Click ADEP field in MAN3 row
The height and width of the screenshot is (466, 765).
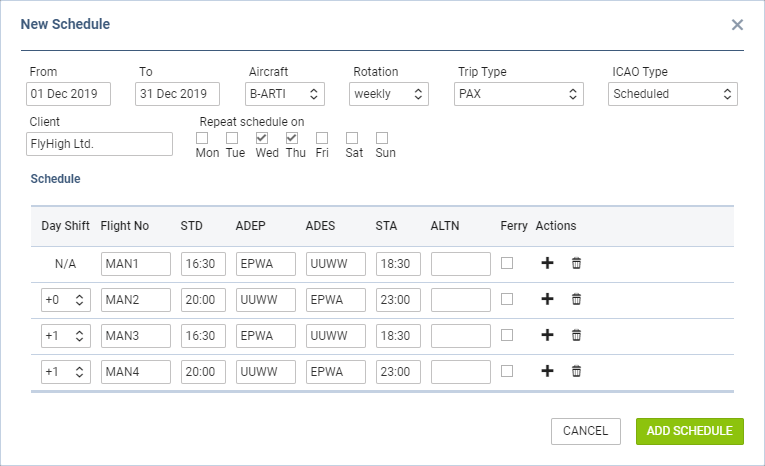coord(266,336)
